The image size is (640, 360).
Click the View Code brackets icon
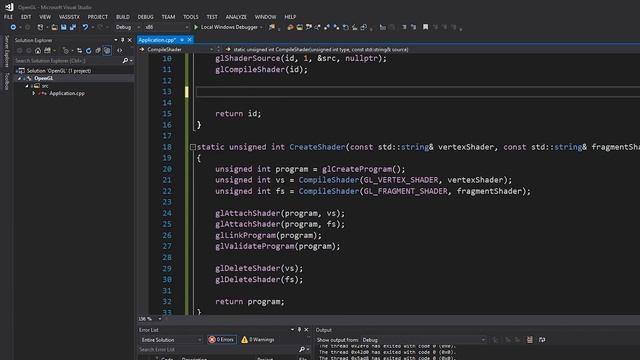(120, 51)
